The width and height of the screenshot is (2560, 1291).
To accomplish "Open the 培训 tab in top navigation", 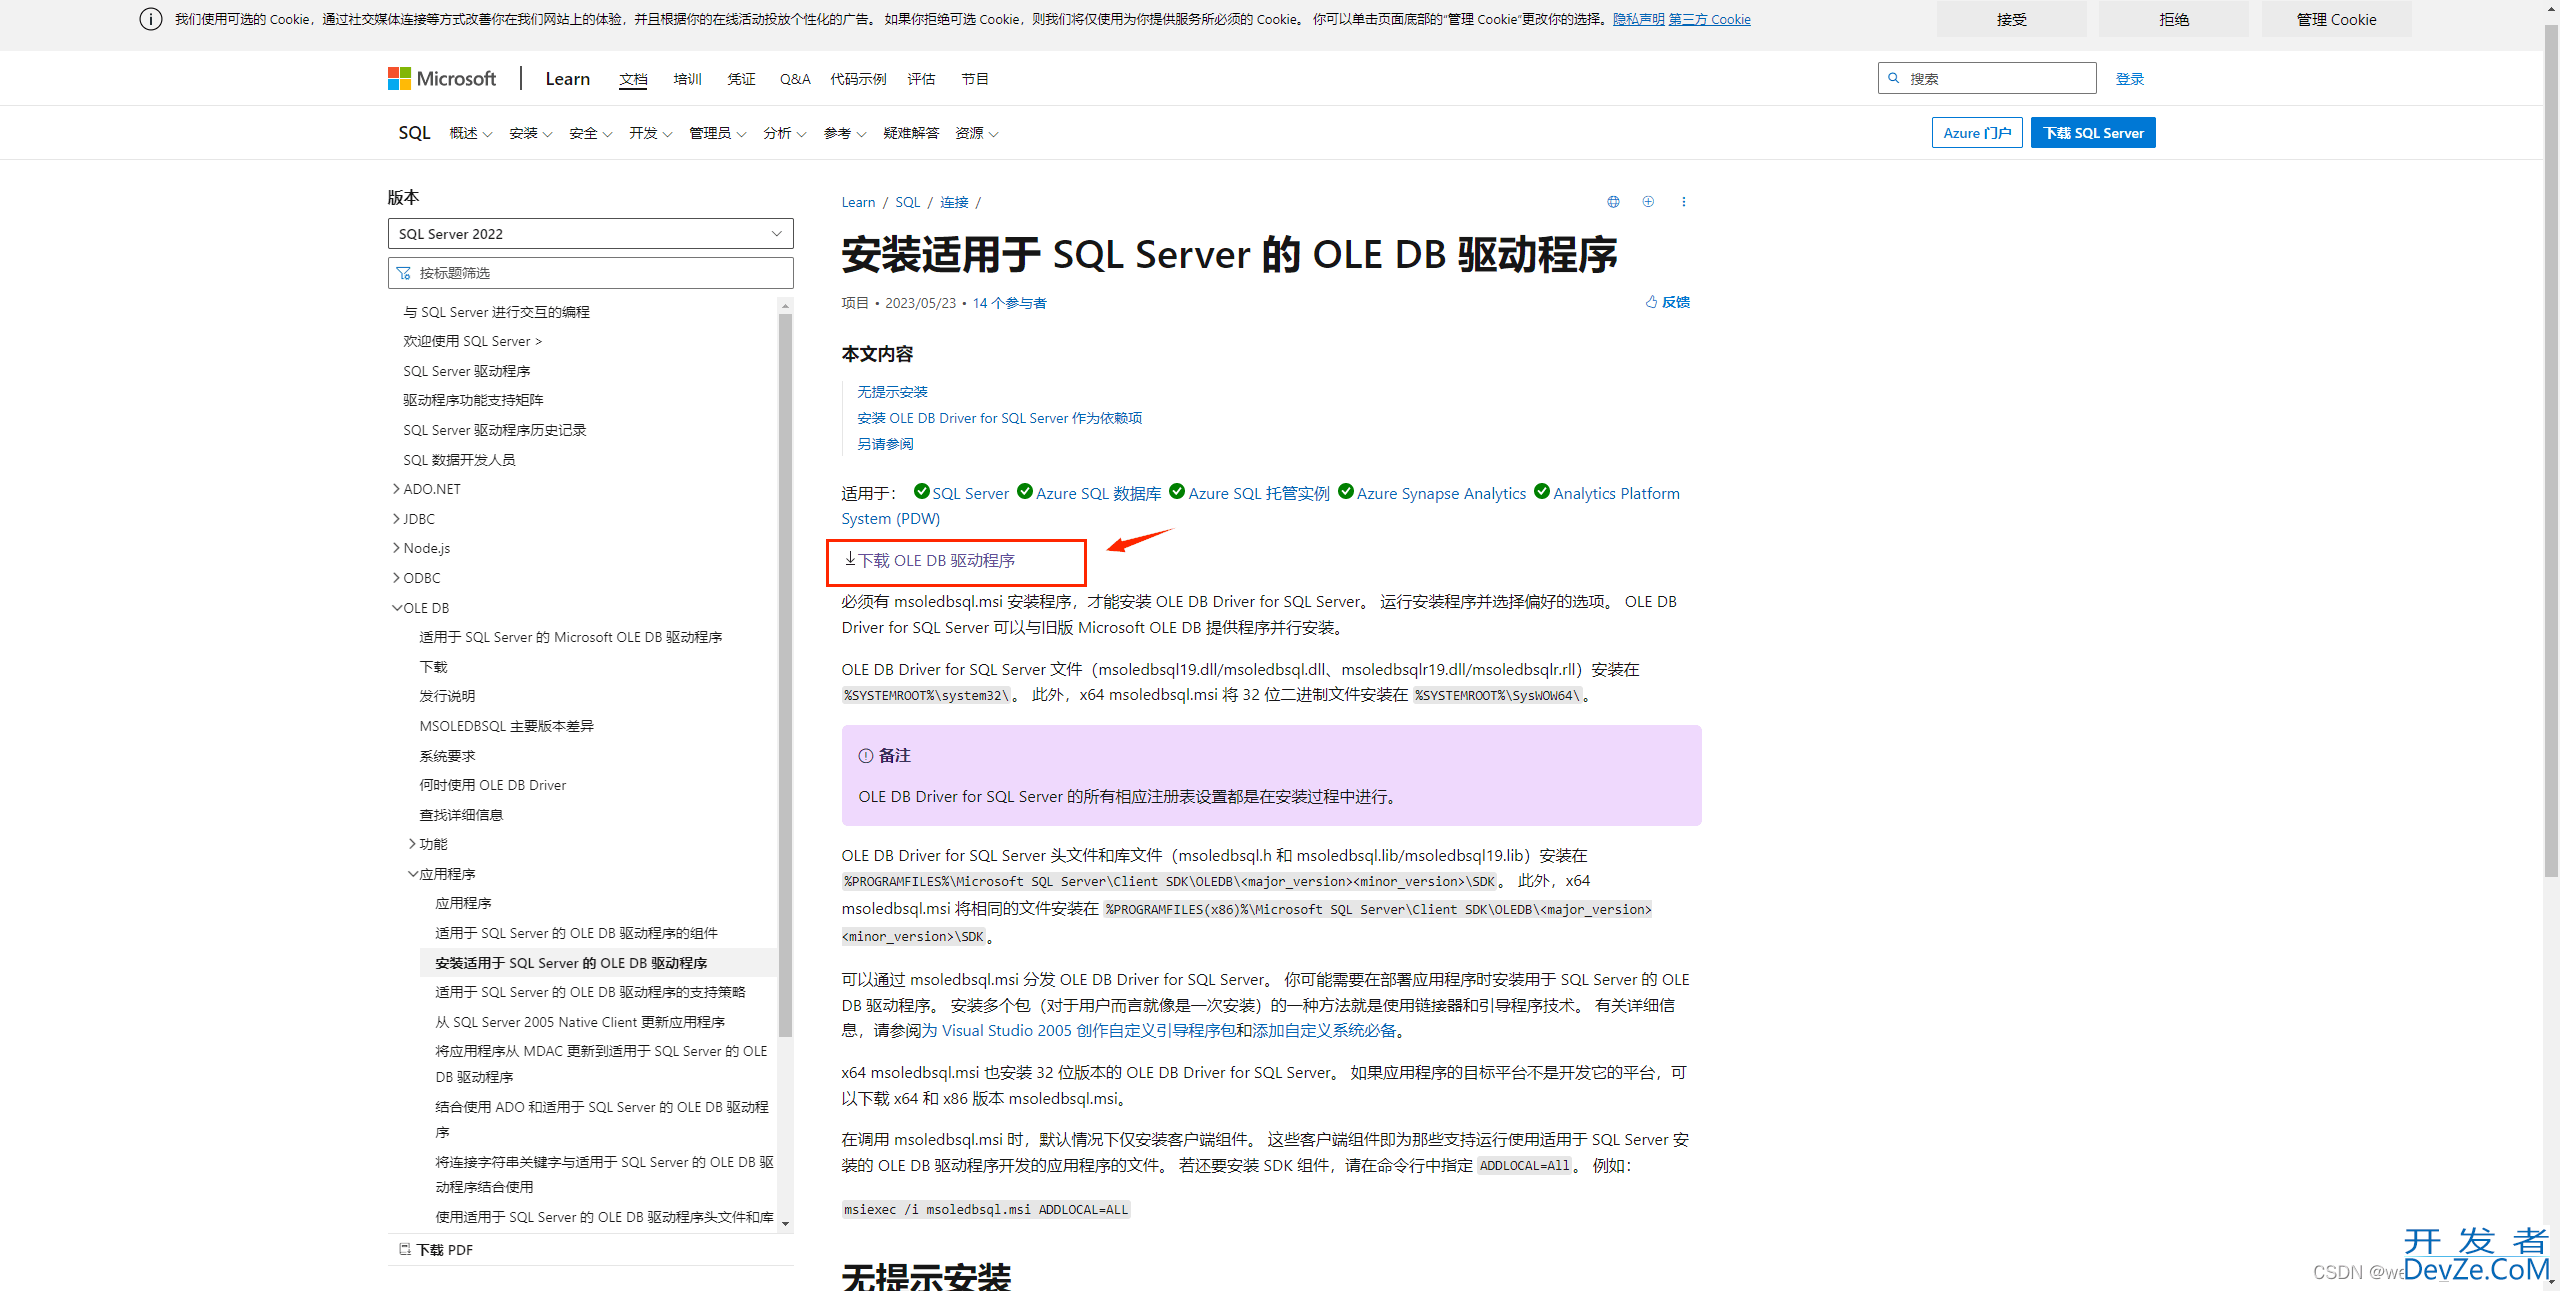I will click(688, 79).
